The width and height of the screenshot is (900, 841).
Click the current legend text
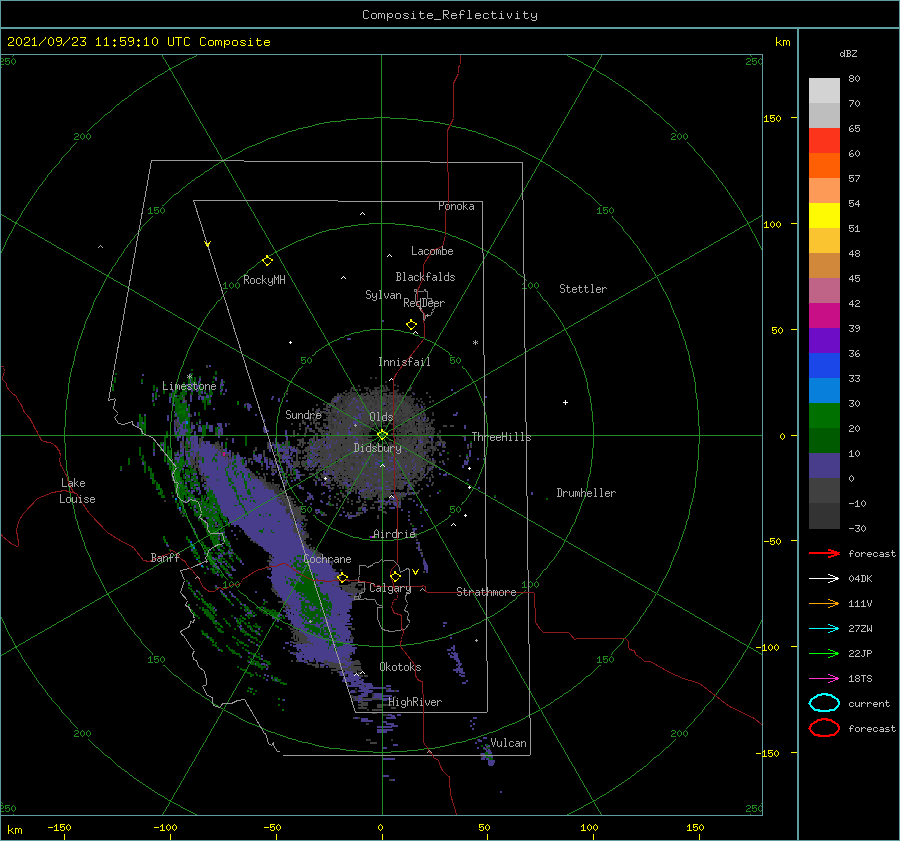pos(869,703)
